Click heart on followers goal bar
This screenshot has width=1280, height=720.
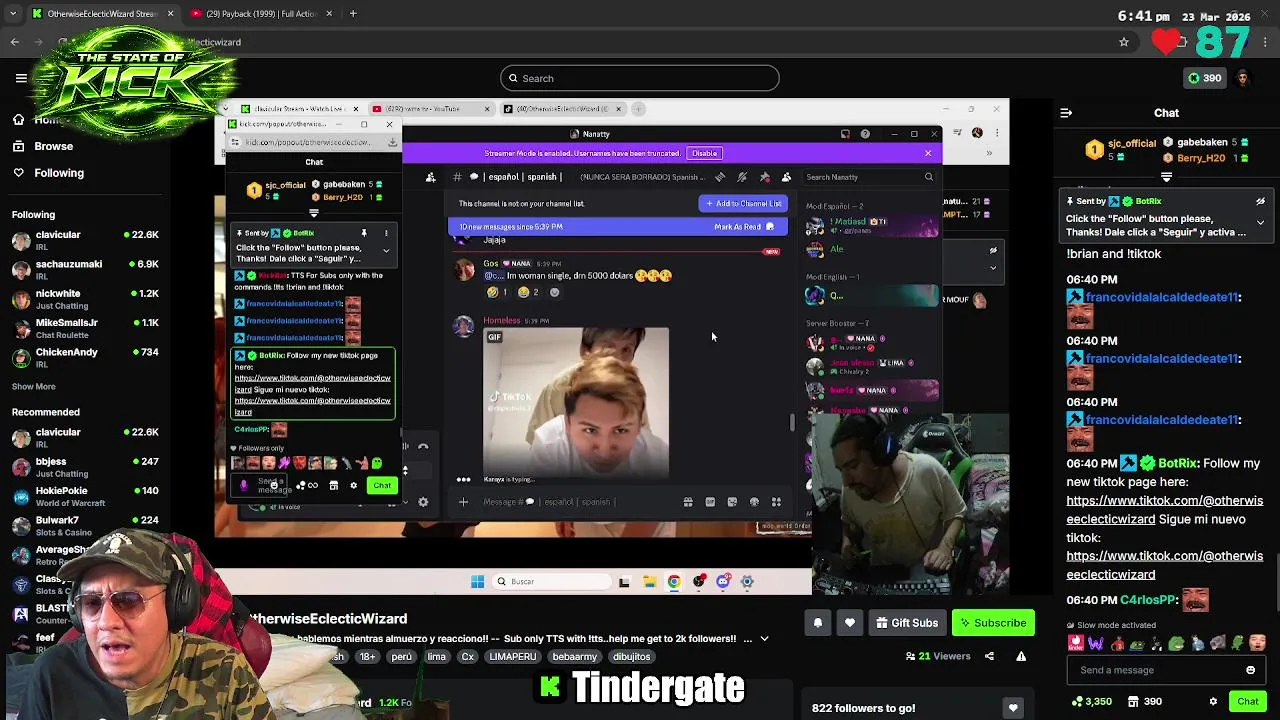click(1013, 708)
